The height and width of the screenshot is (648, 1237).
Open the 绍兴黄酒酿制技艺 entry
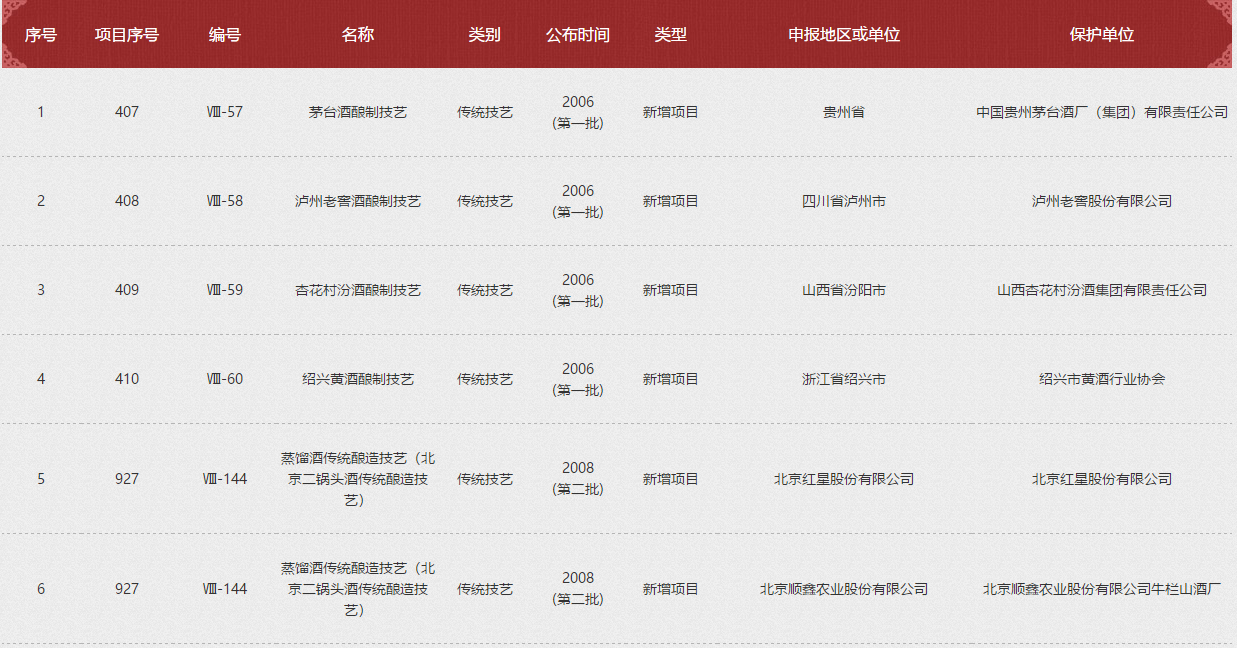358,379
